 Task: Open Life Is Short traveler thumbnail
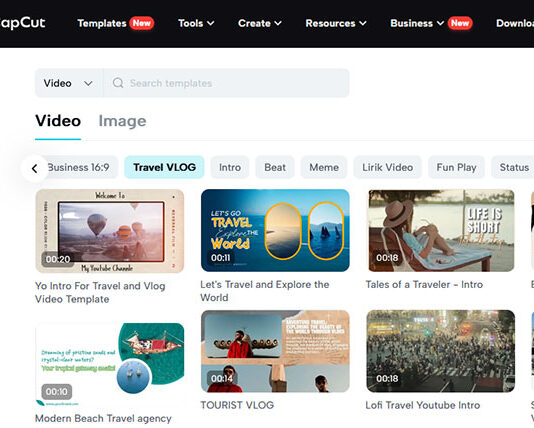pos(441,231)
